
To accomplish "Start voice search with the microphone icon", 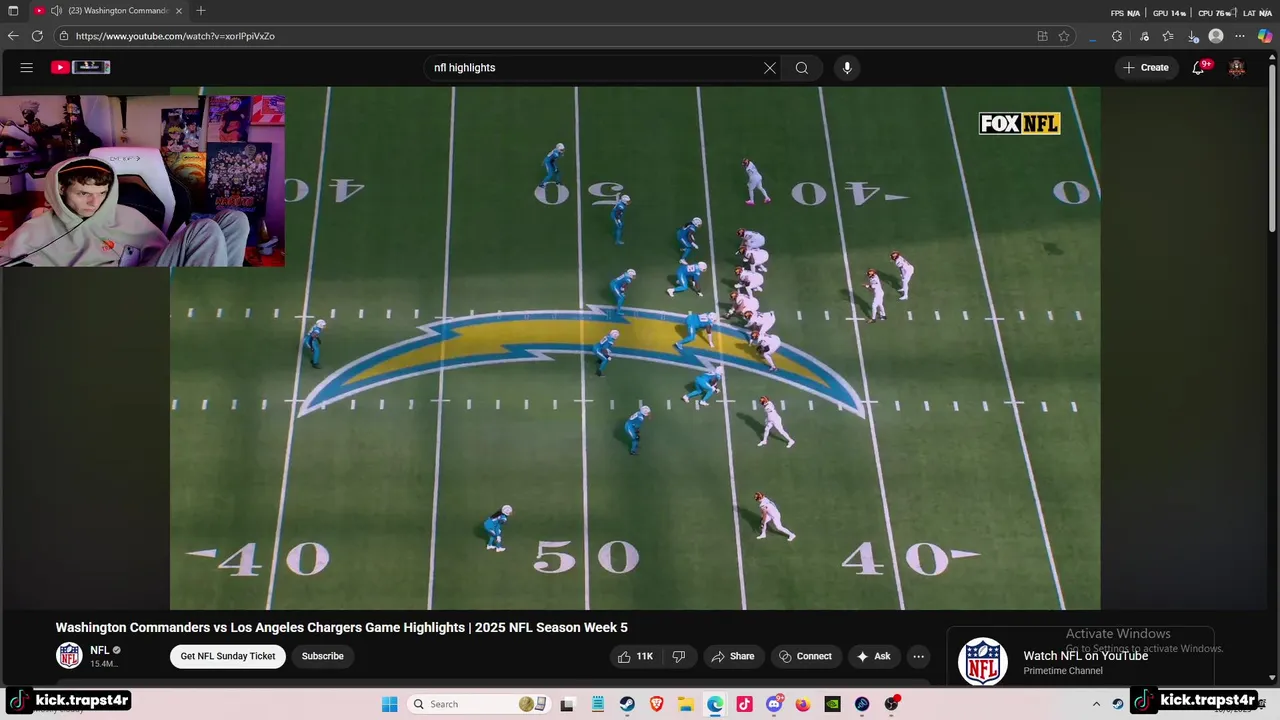I will coord(847,68).
